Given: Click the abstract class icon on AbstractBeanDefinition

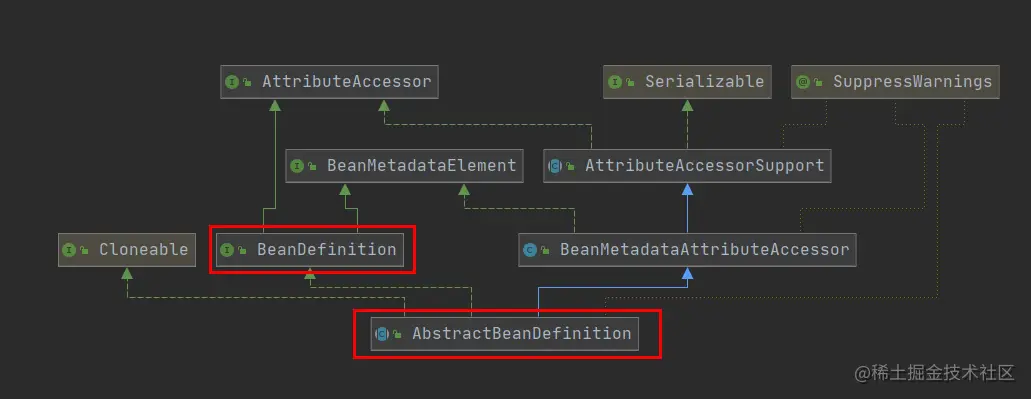Looking at the screenshot, I should 381,334.
